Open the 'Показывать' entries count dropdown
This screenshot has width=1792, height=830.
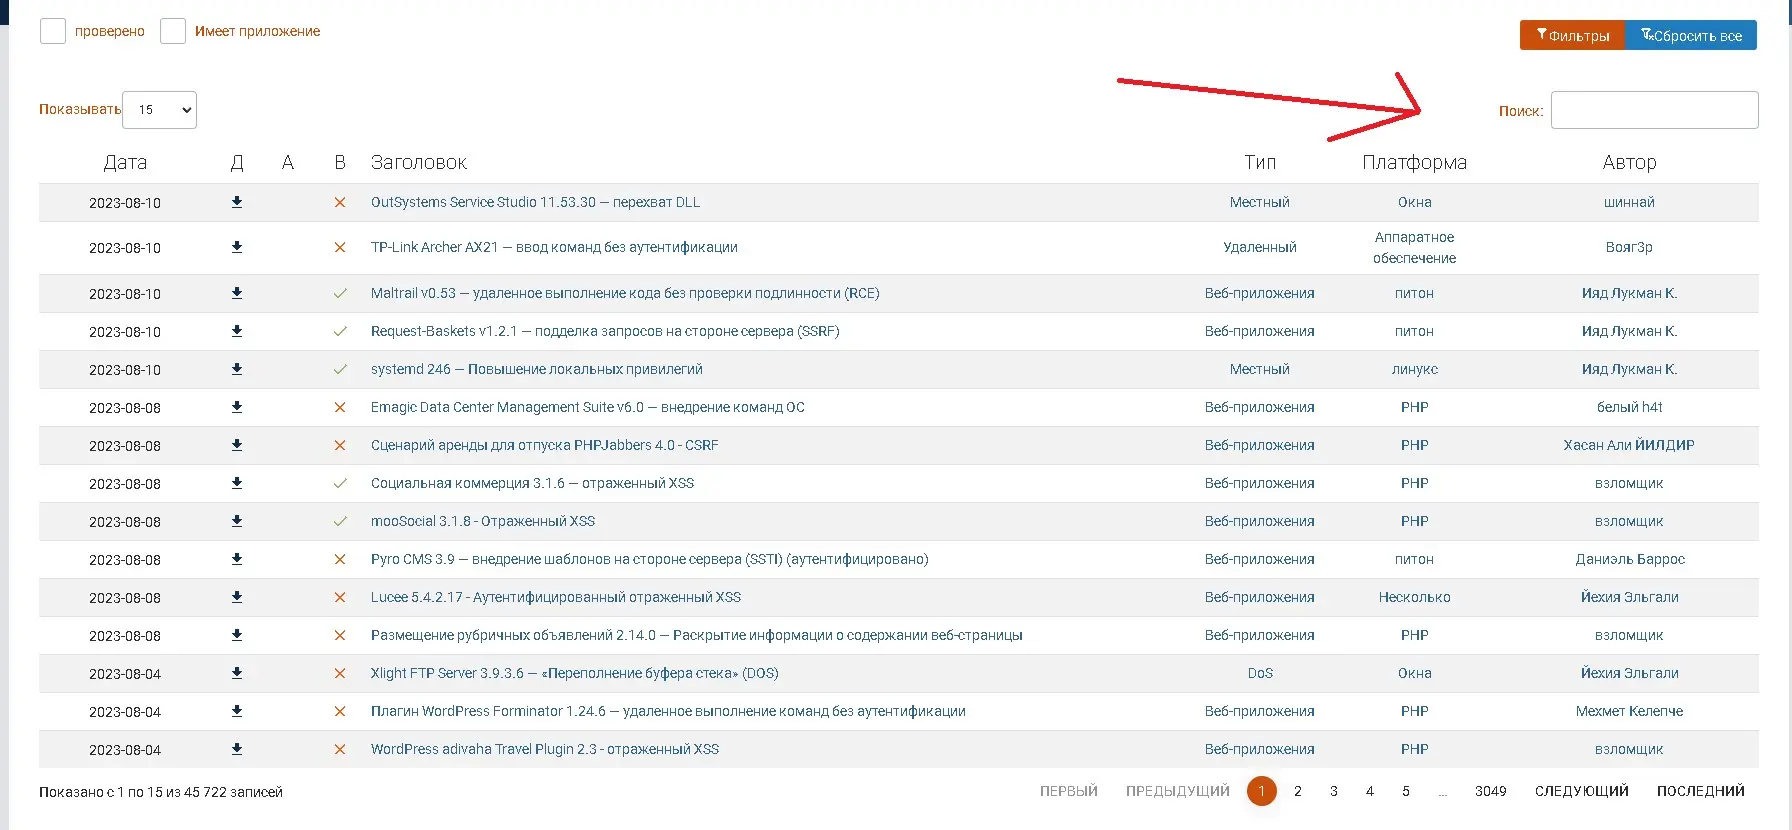click(x=160, y=110)
